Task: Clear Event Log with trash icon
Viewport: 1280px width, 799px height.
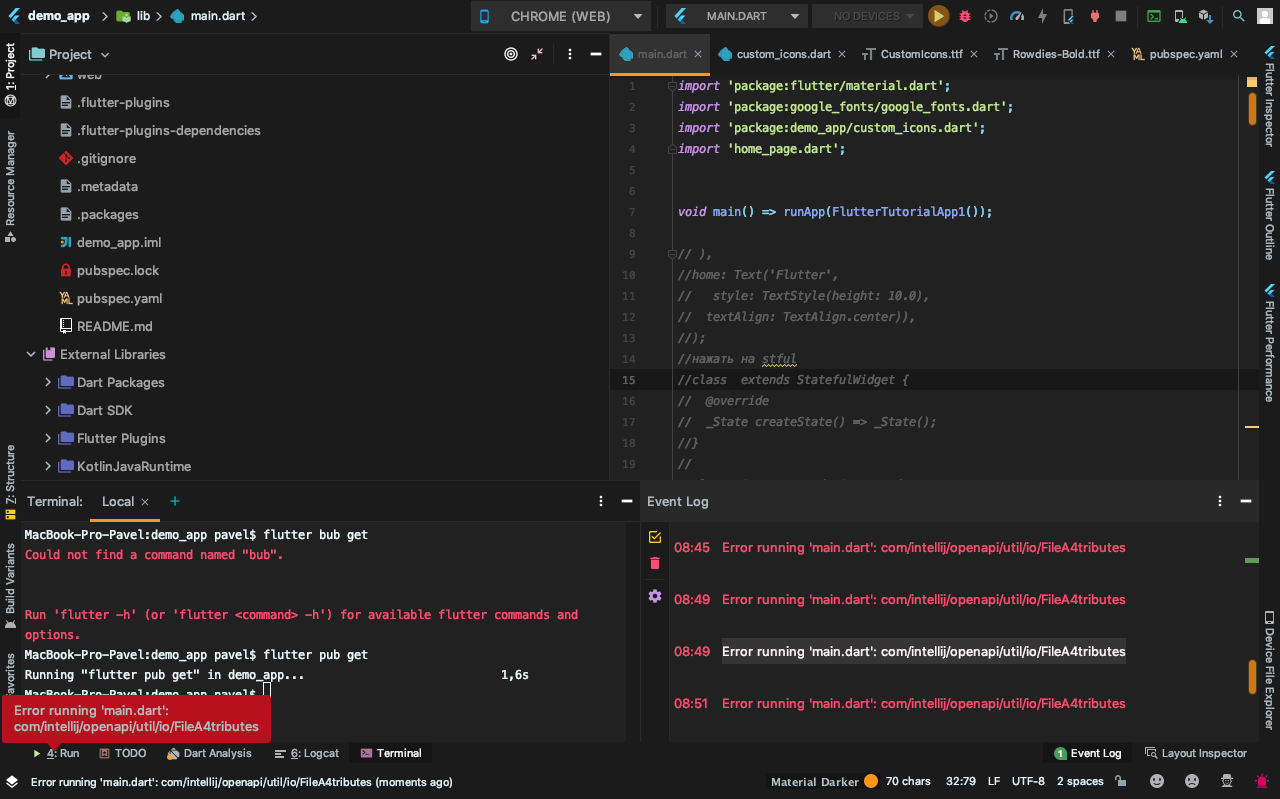Action: 655,563
